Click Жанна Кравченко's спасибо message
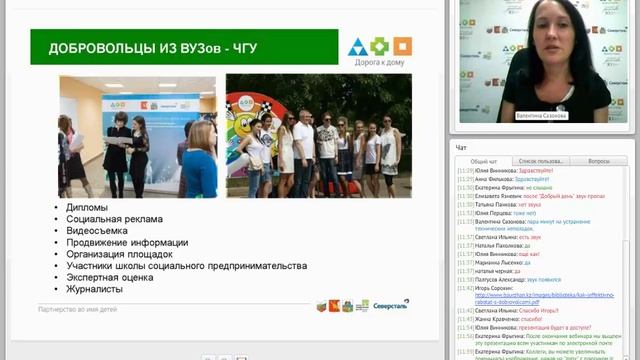This screenshot has height=360, width=640. tap(500, 319)
